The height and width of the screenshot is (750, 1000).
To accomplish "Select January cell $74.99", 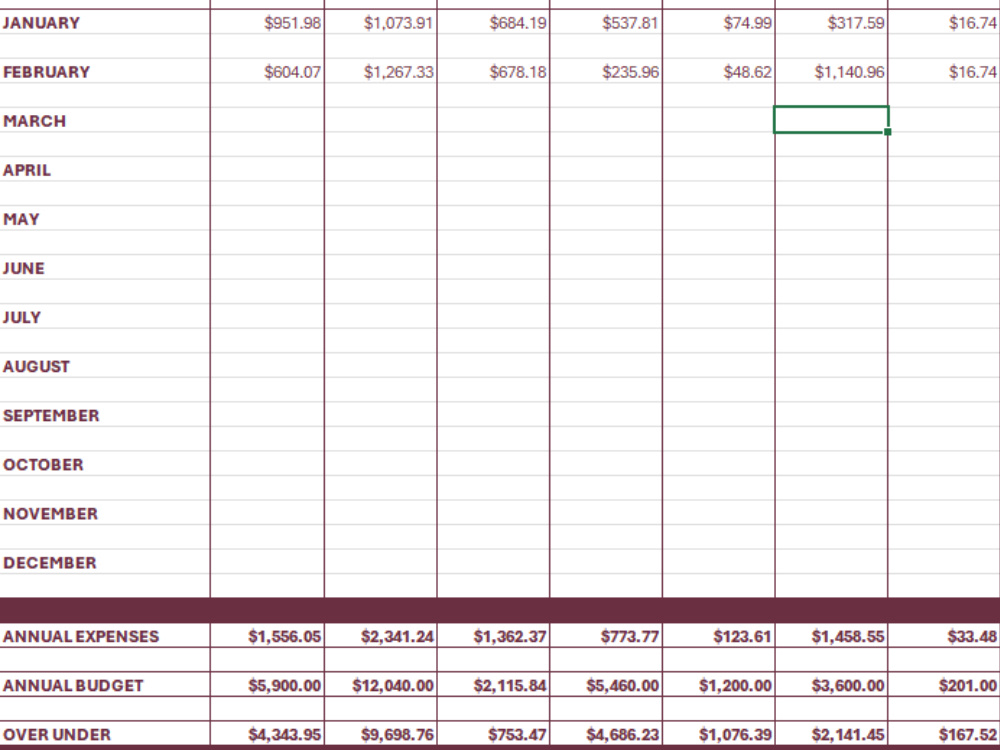I will click(x=719, y=23).
